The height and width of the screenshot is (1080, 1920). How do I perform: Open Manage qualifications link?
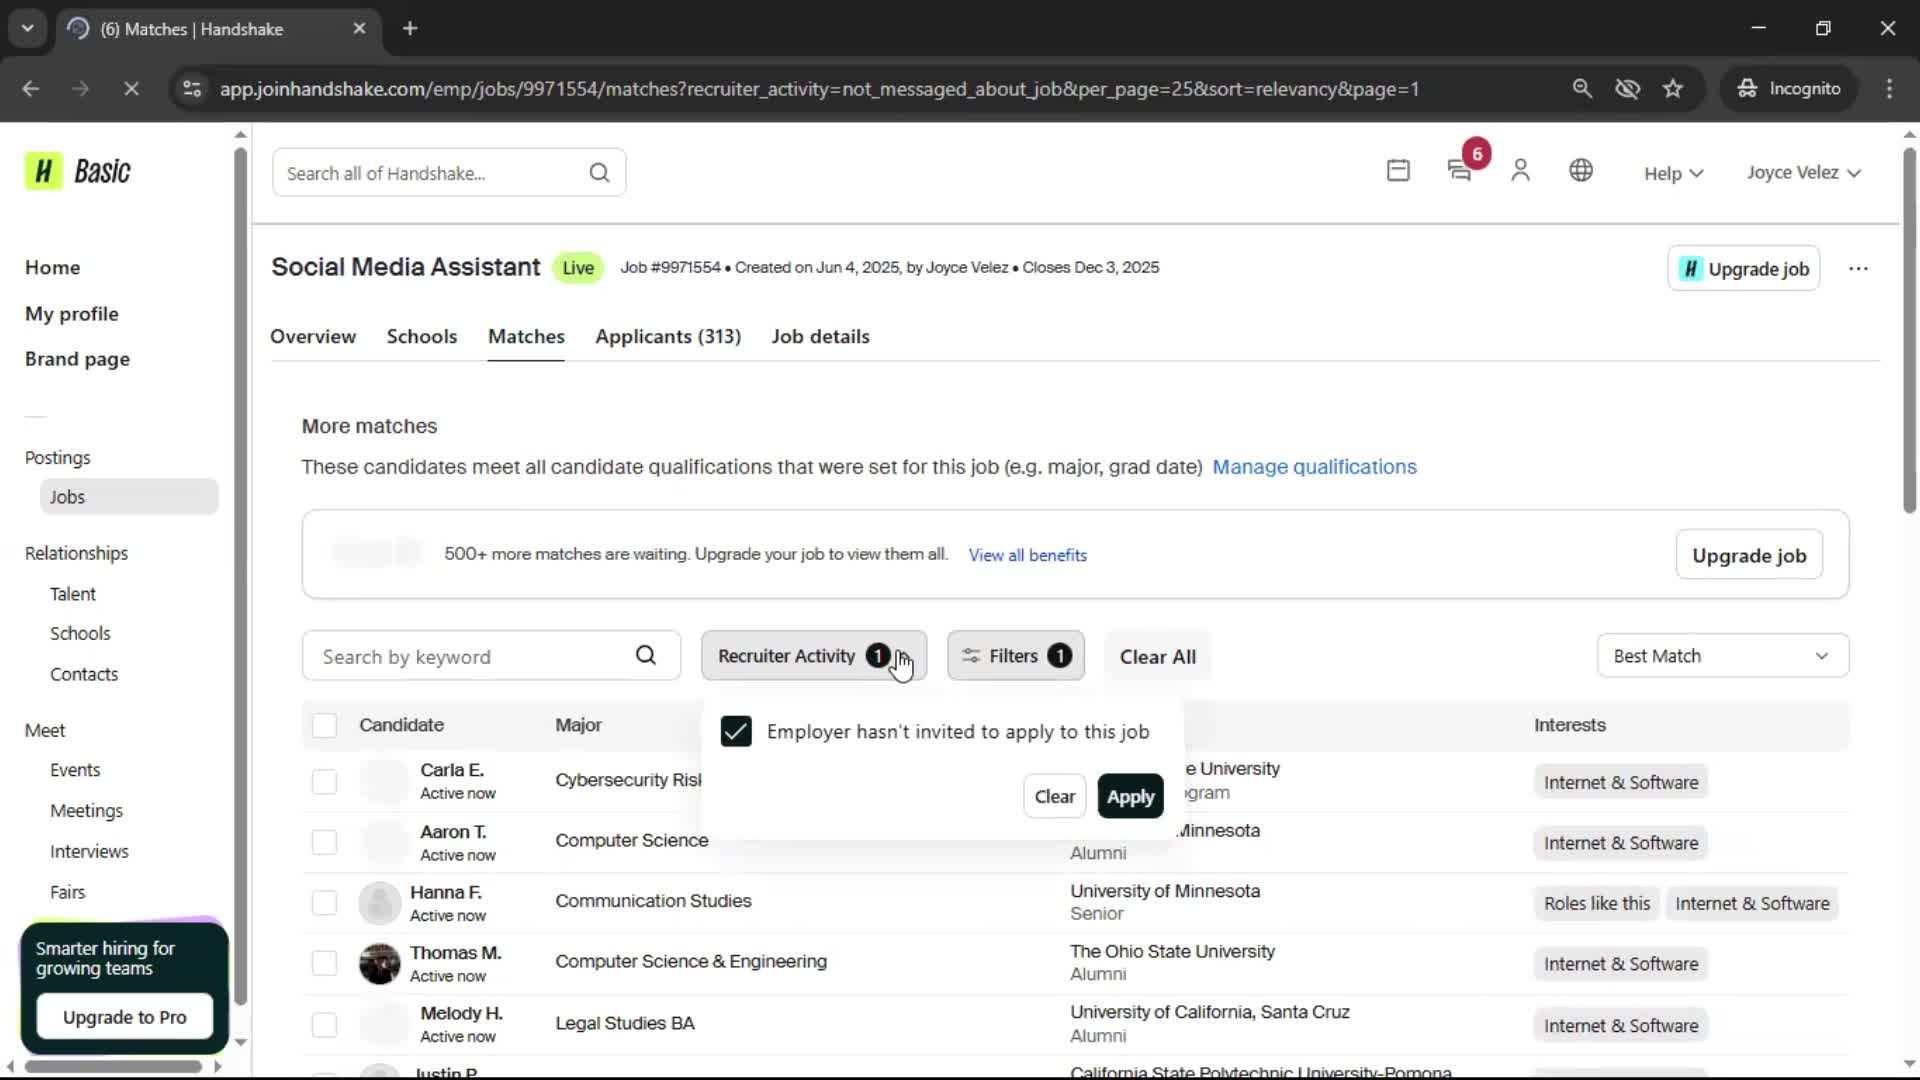coord(1314,467)
